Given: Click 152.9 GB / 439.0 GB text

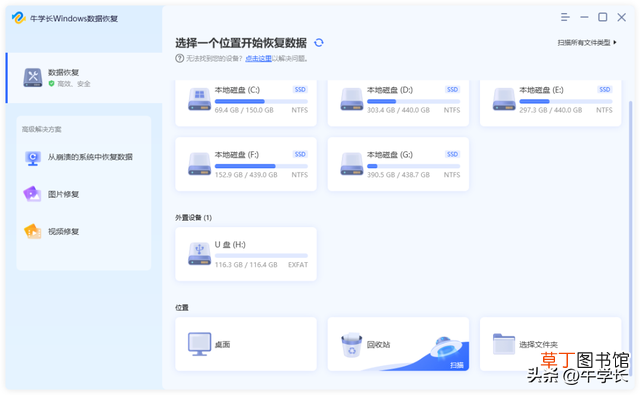Looking at the screenshot, I should (x=246, y=175).
